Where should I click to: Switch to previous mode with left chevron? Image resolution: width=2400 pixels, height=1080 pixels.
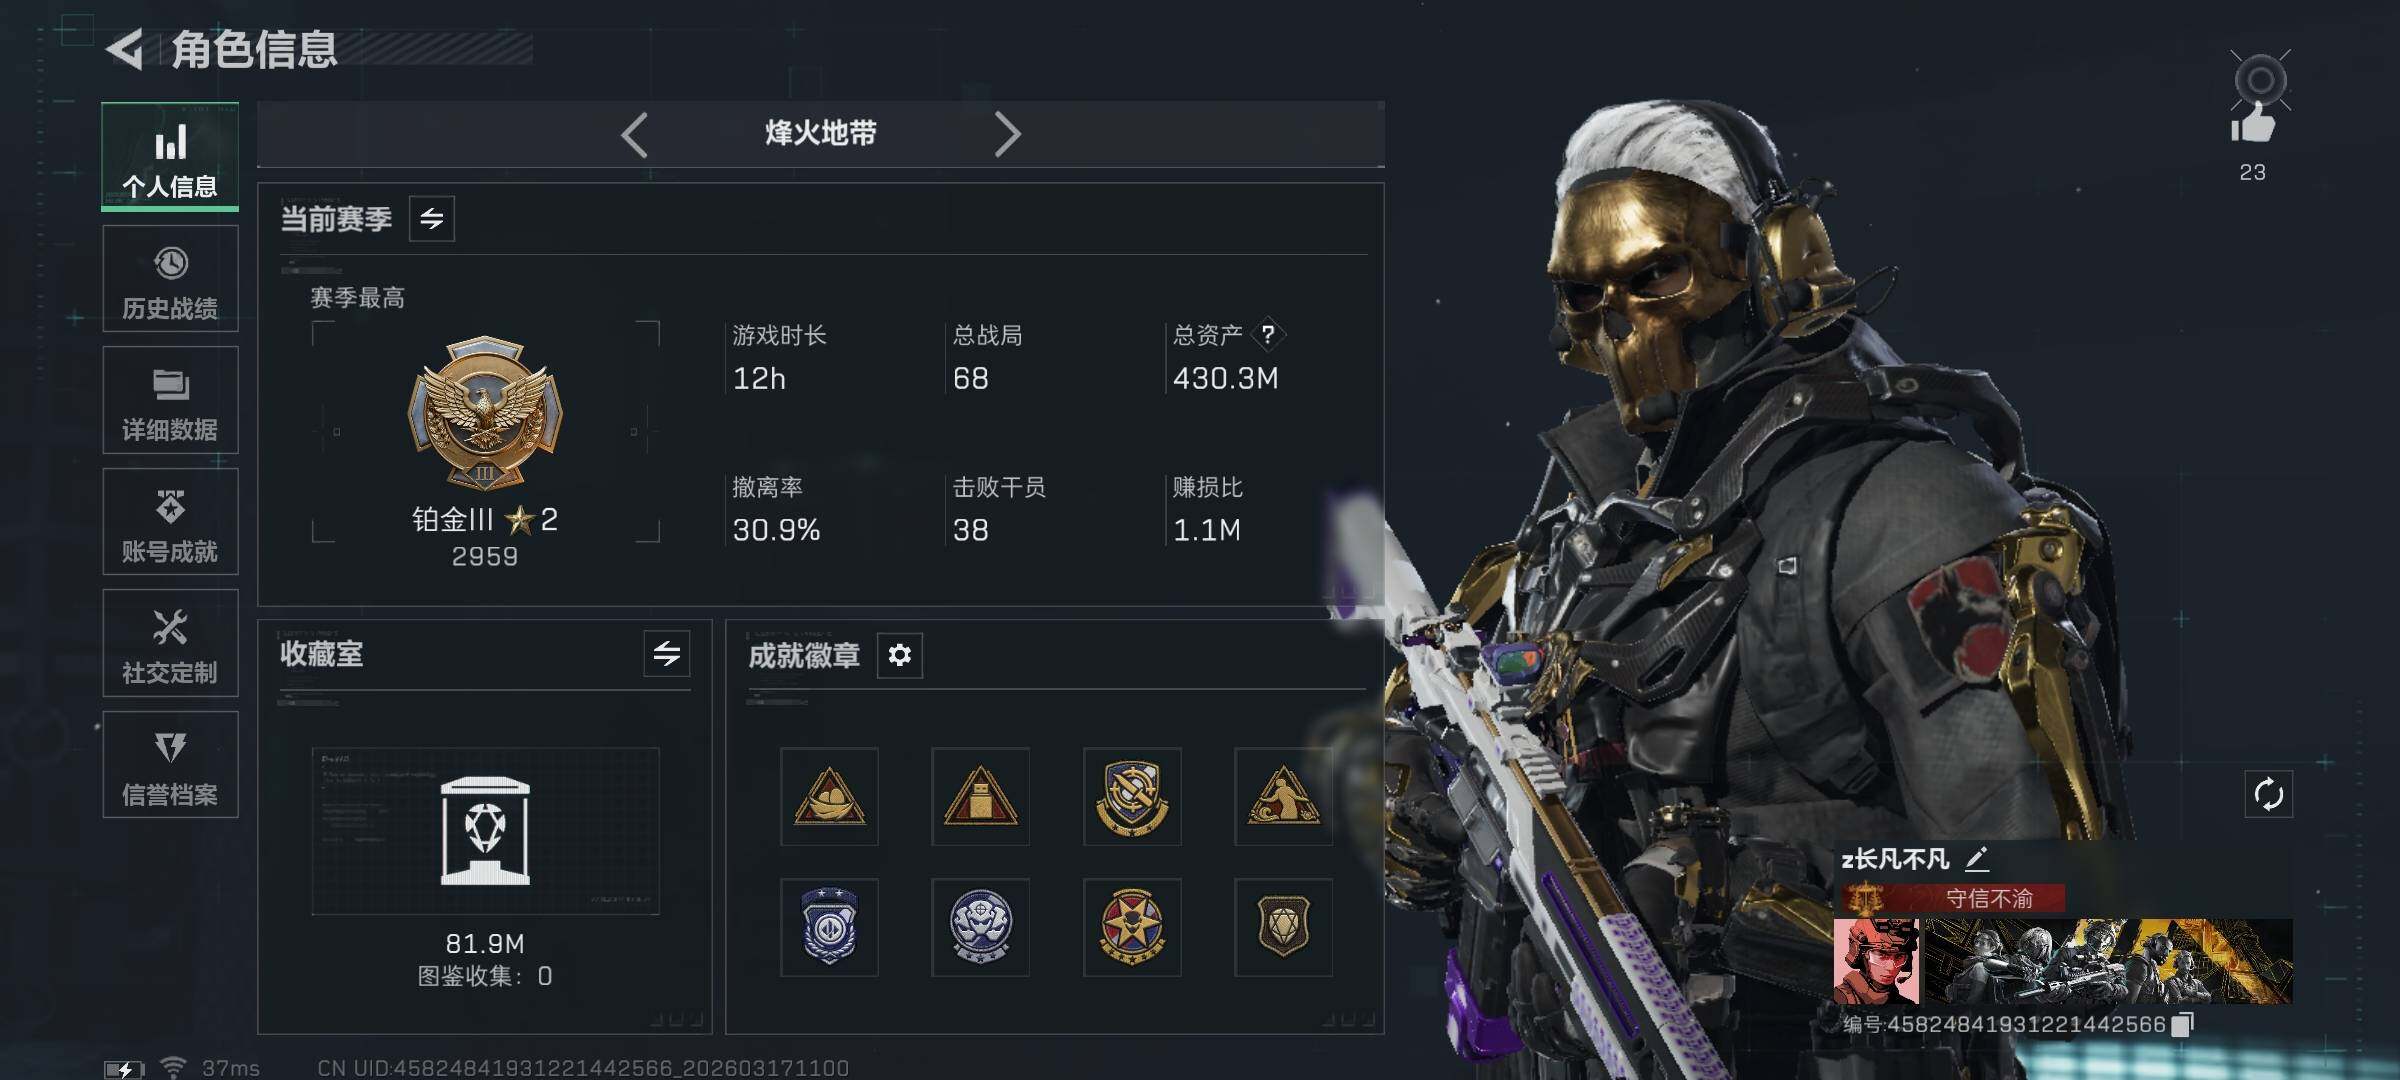635,134
